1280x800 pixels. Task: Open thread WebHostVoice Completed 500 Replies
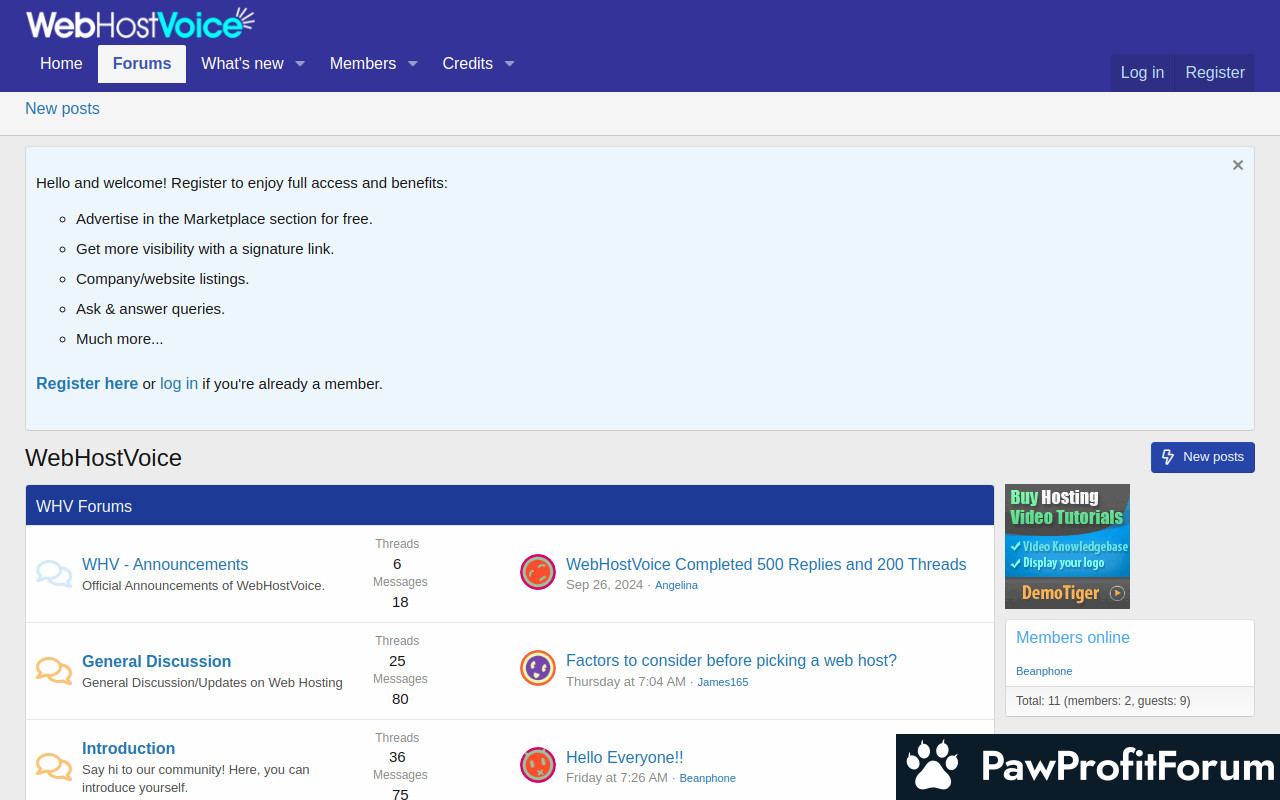pos(766,564)
